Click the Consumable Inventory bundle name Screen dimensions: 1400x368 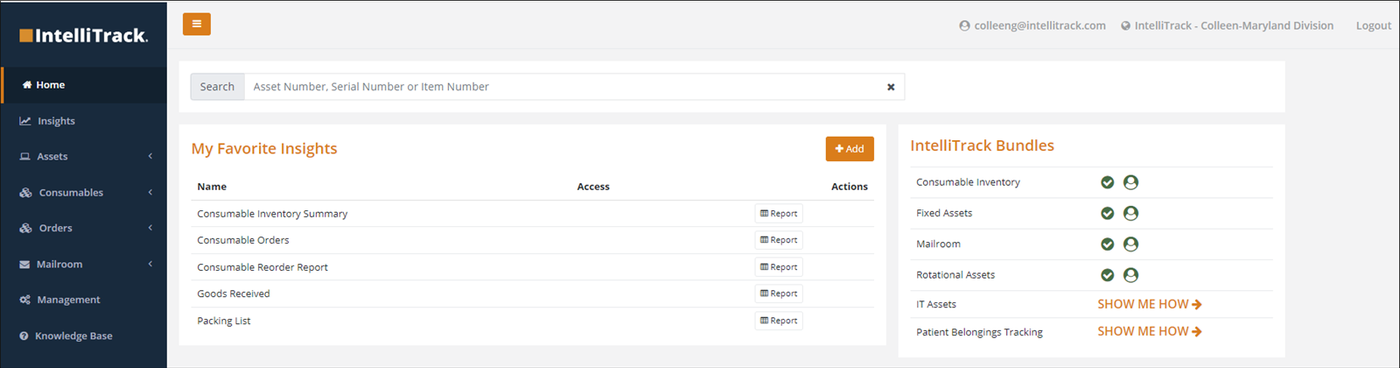(x=968, y=183)
